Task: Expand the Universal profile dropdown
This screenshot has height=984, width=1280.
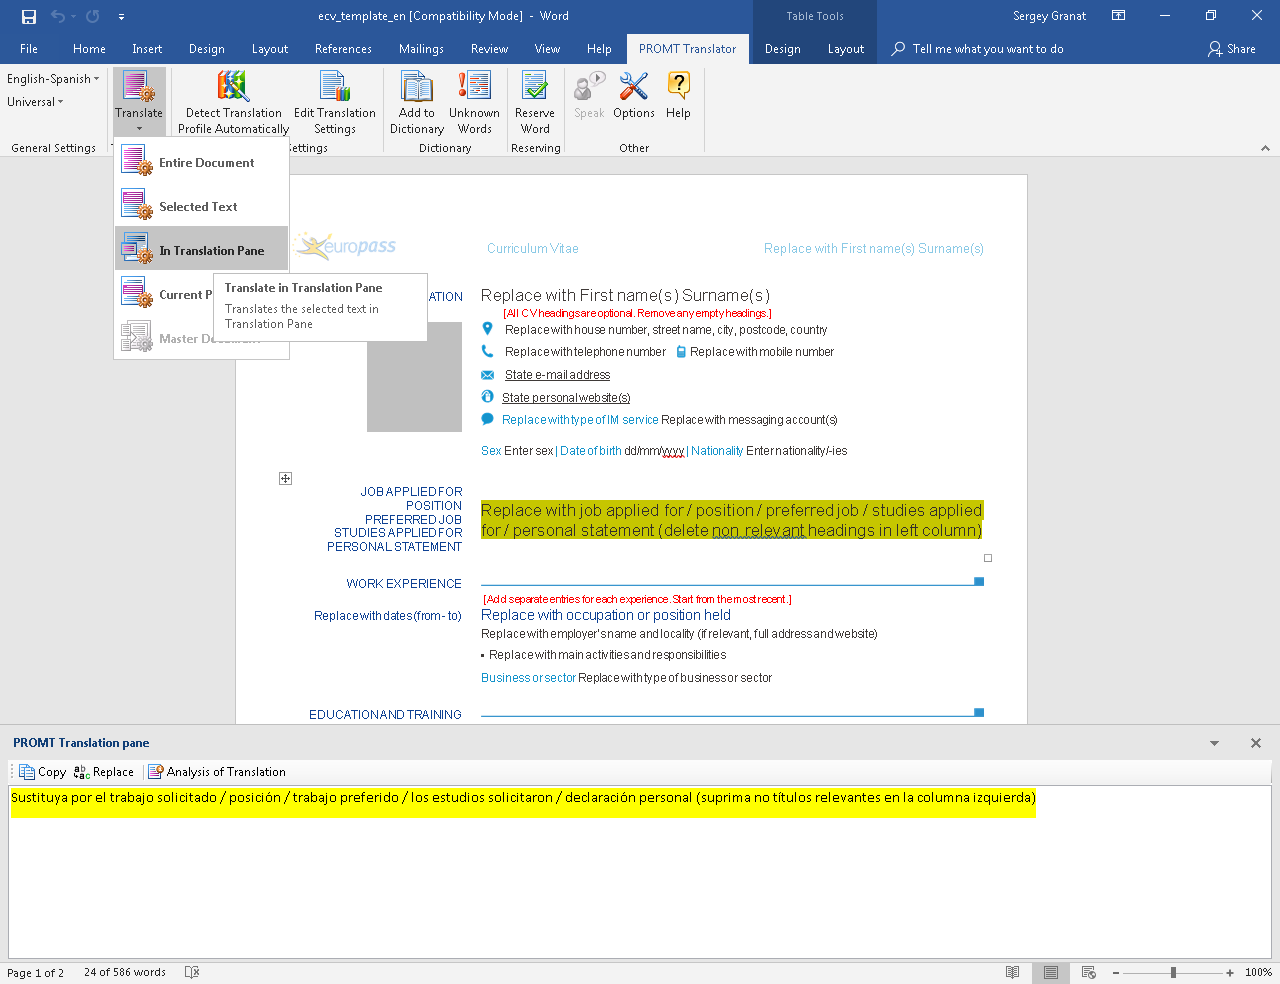Action: coord(35,102)
